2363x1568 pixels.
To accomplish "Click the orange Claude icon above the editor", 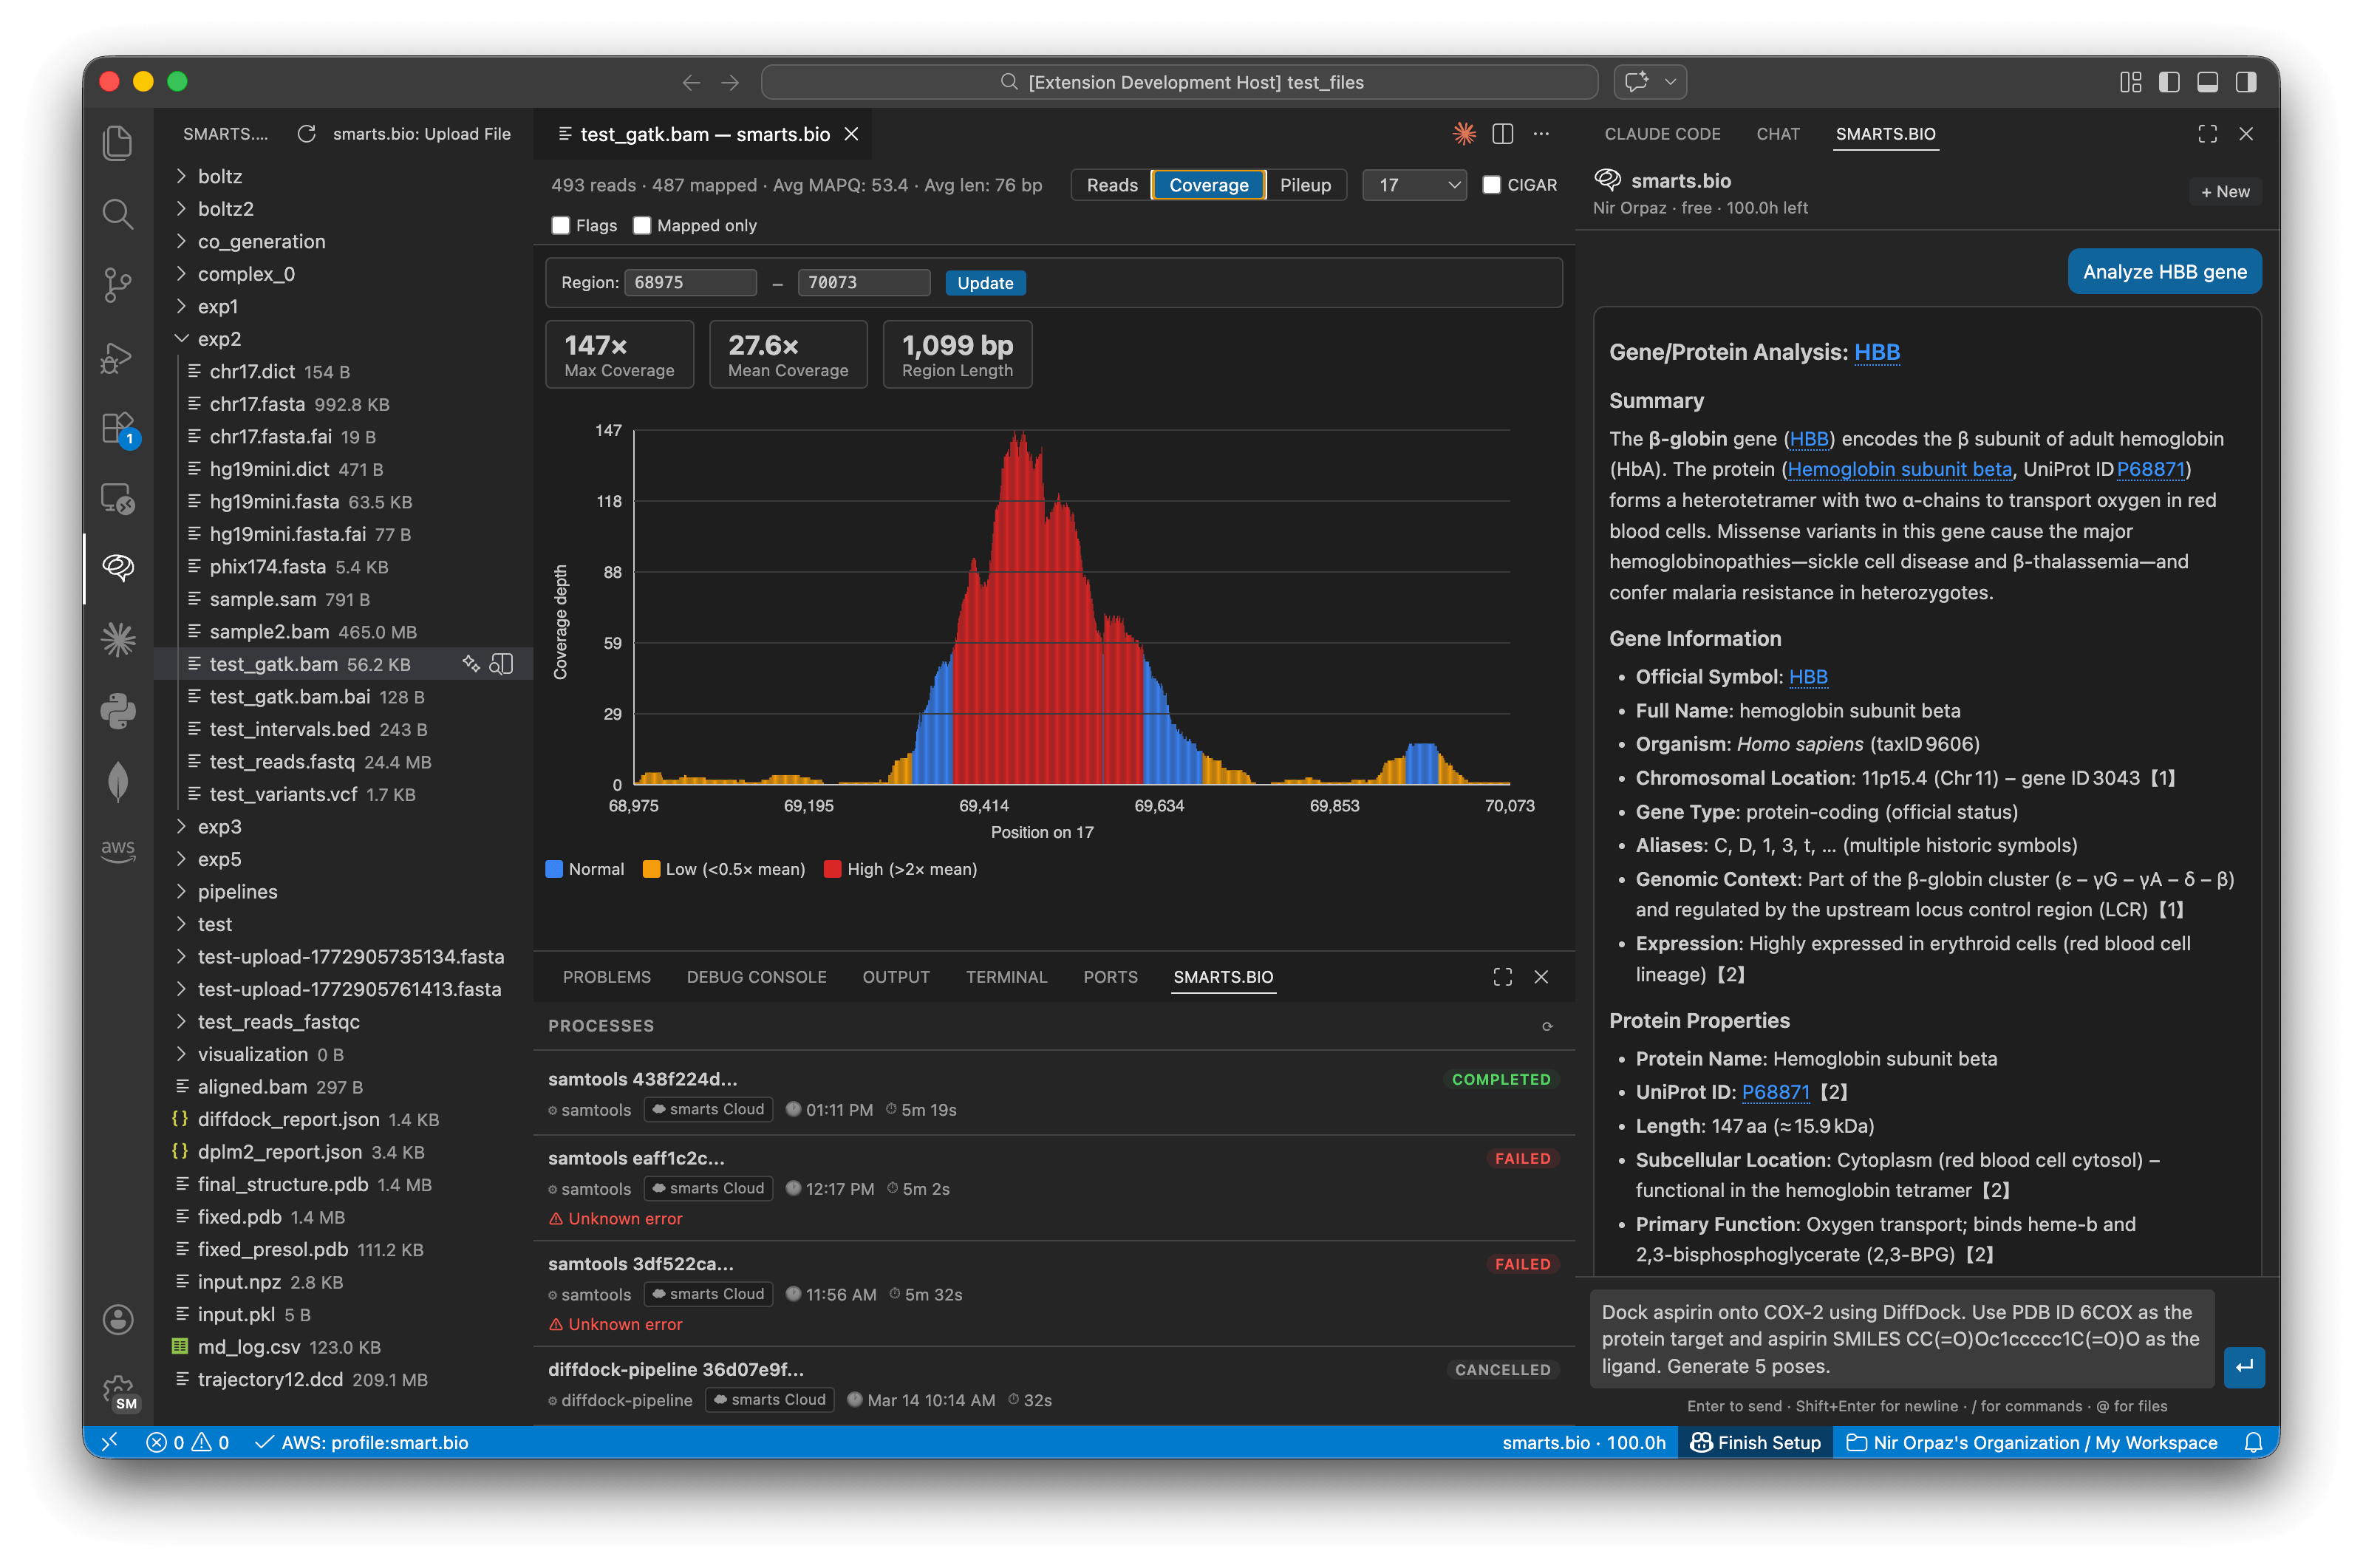I will click(x=1463, y=133).
